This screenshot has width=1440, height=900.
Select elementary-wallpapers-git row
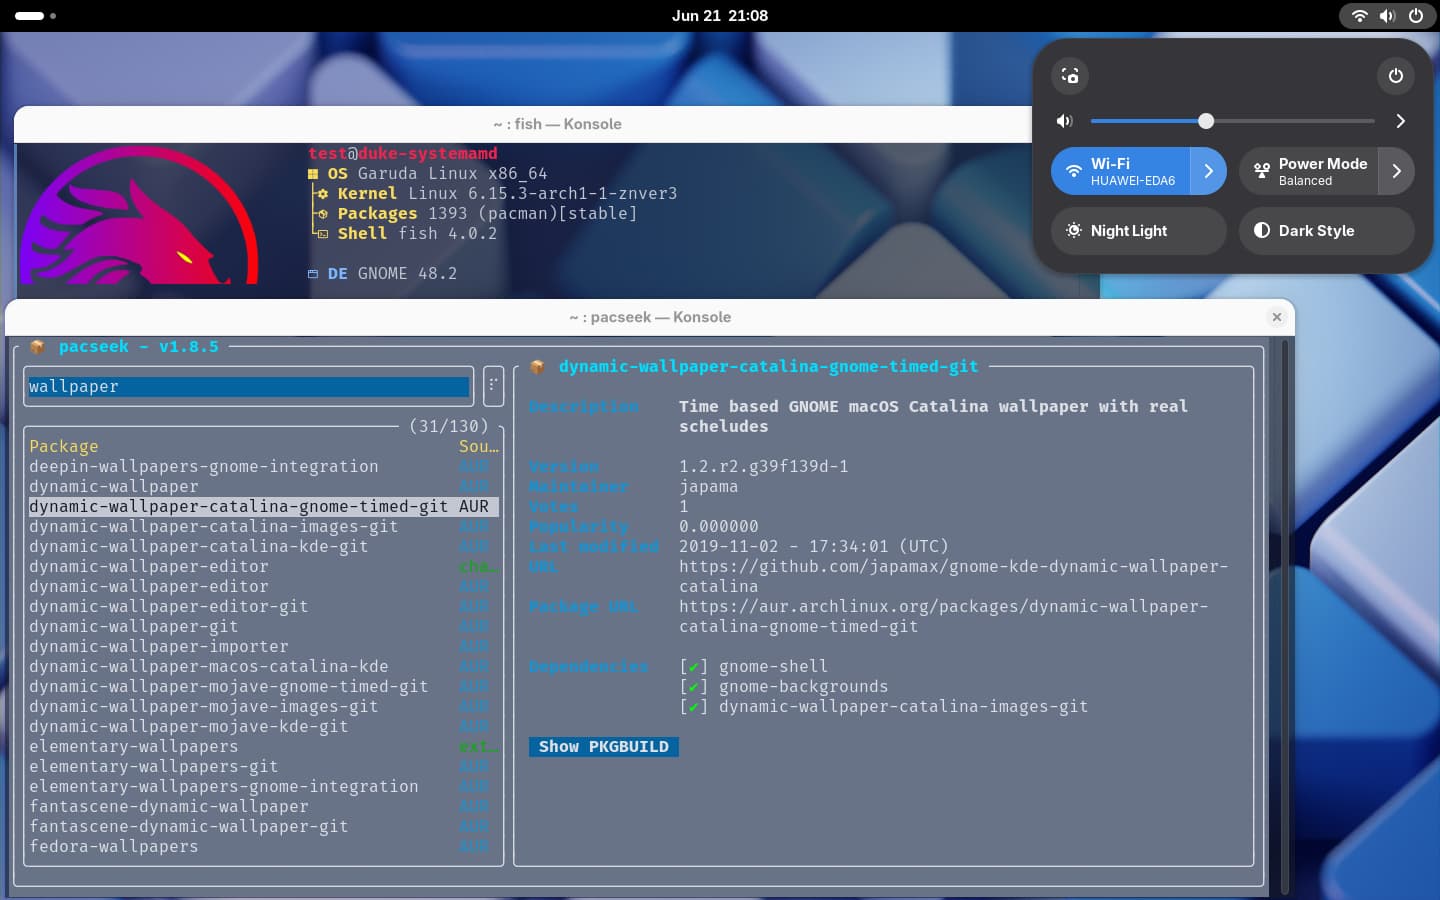263,767
